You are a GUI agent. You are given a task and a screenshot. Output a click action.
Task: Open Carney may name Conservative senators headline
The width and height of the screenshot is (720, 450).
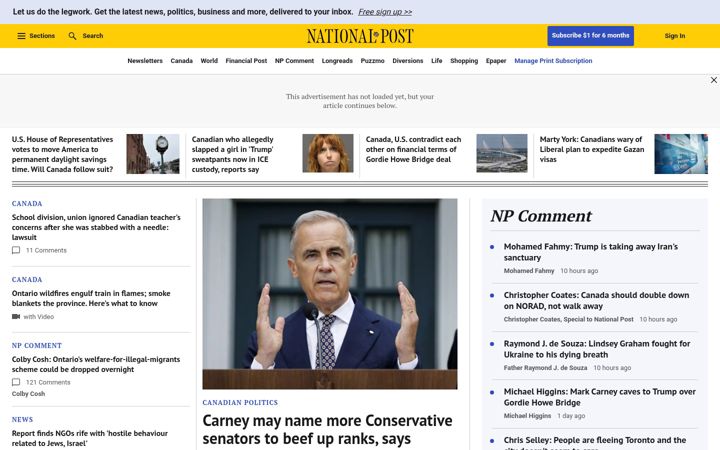tap(327, 430)
